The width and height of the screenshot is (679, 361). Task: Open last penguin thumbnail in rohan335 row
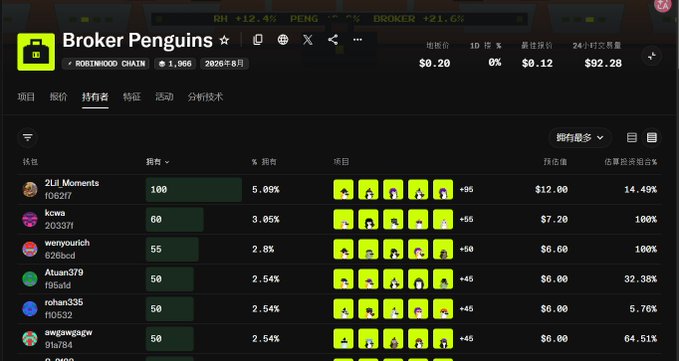[x=443, y=309]
